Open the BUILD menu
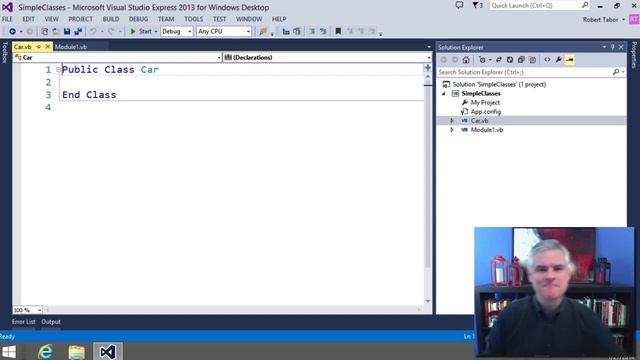Screen dimensions: 640x360 [x=111, y=19]
